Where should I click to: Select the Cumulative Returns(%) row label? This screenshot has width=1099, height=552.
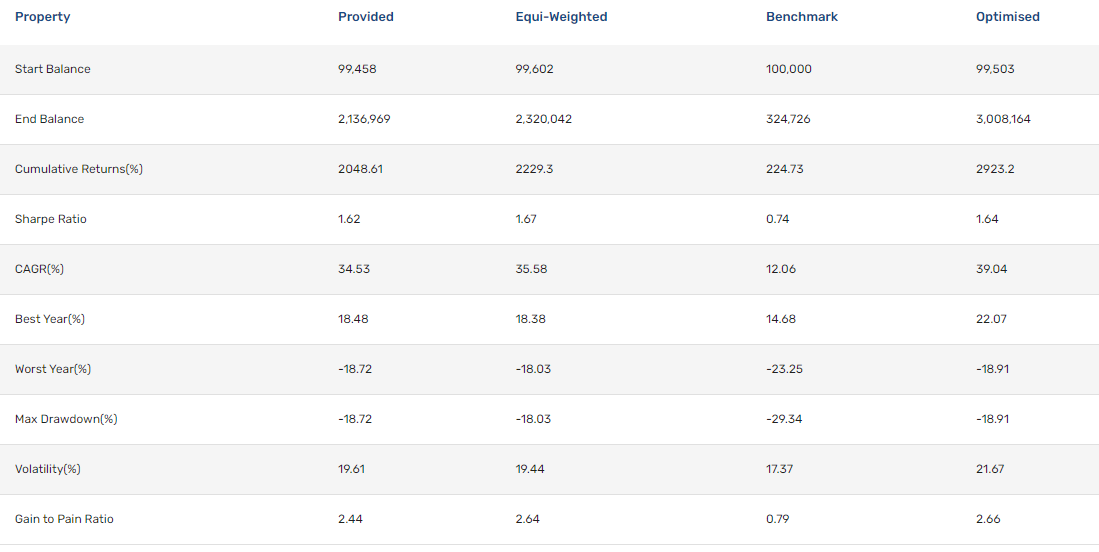click(x=78, y=169)
